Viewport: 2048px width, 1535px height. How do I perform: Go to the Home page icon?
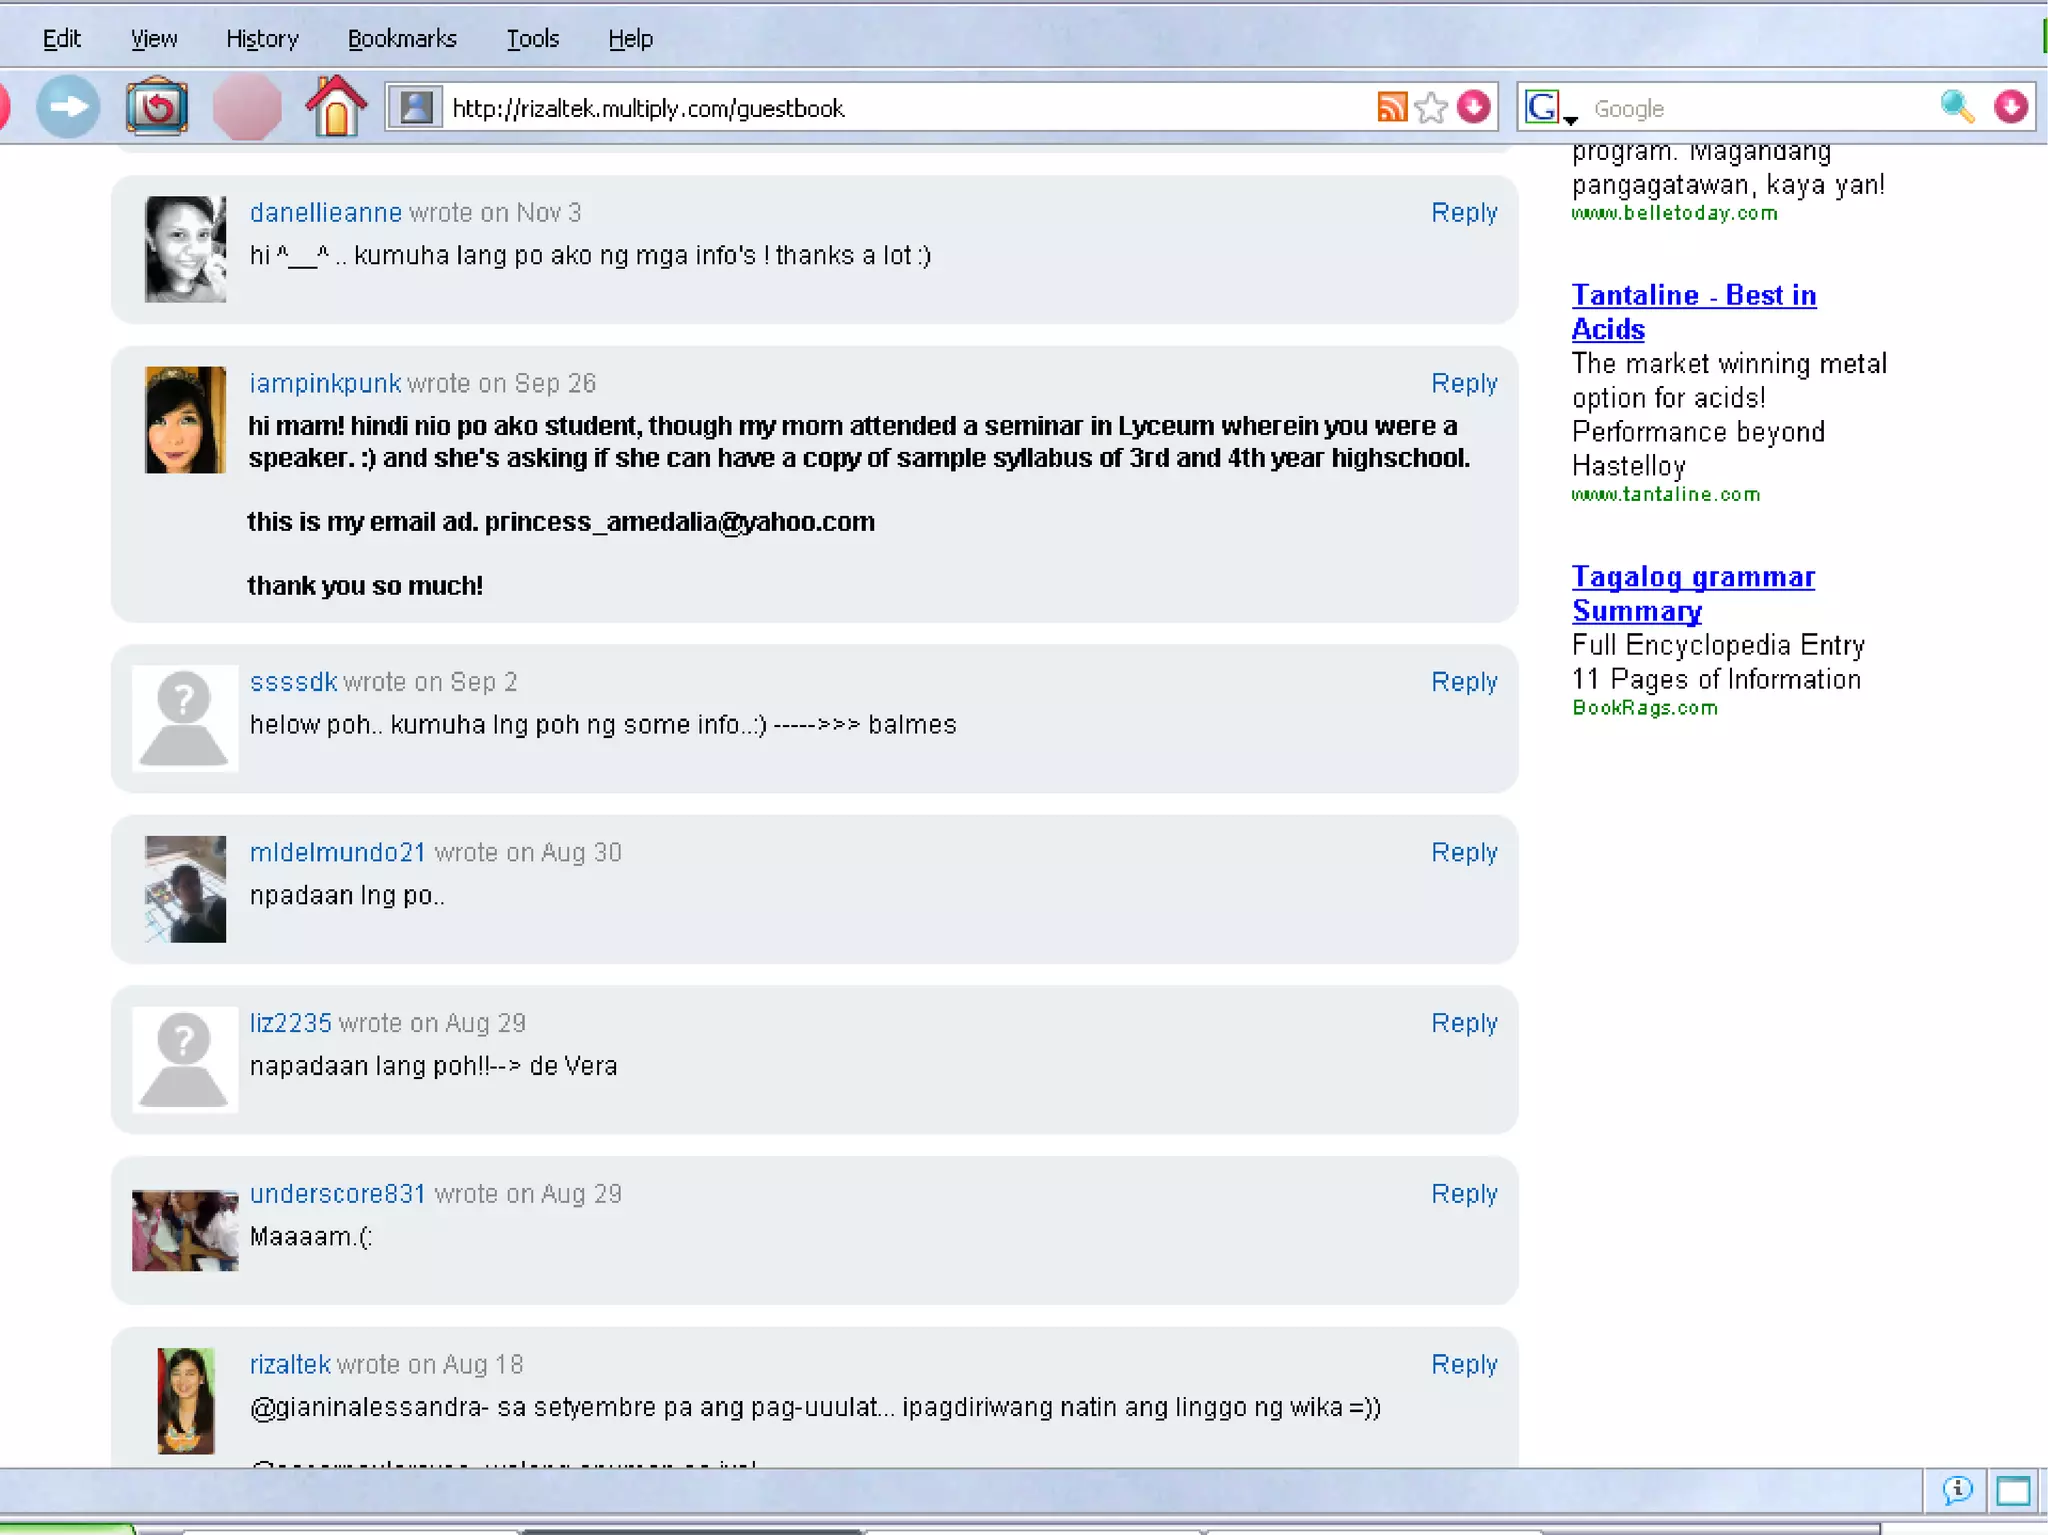(x=335, y=106)
